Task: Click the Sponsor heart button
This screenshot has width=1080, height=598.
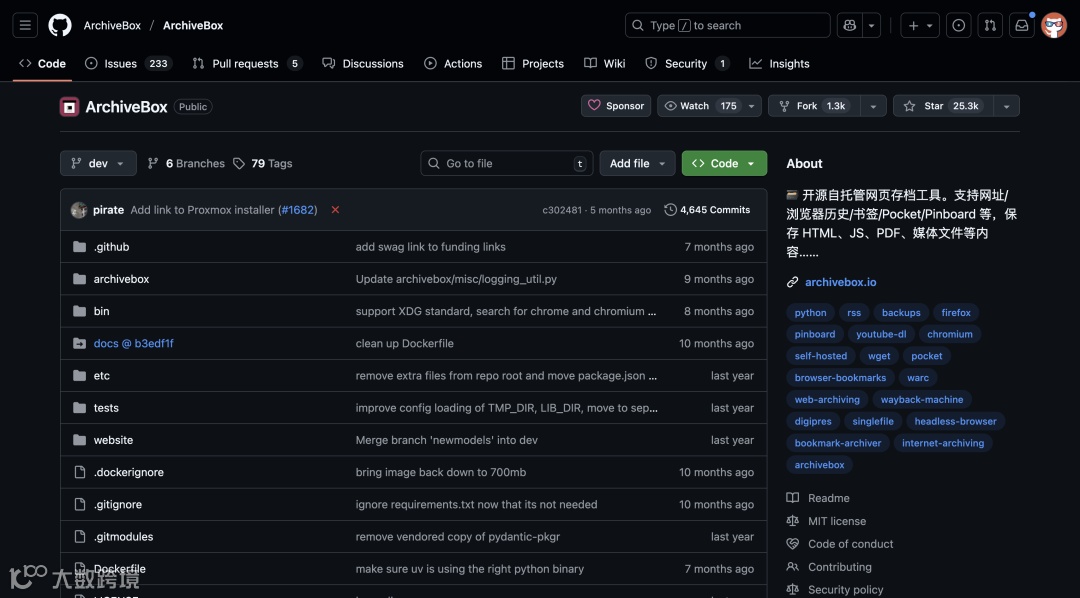Action: pos(616,106)
